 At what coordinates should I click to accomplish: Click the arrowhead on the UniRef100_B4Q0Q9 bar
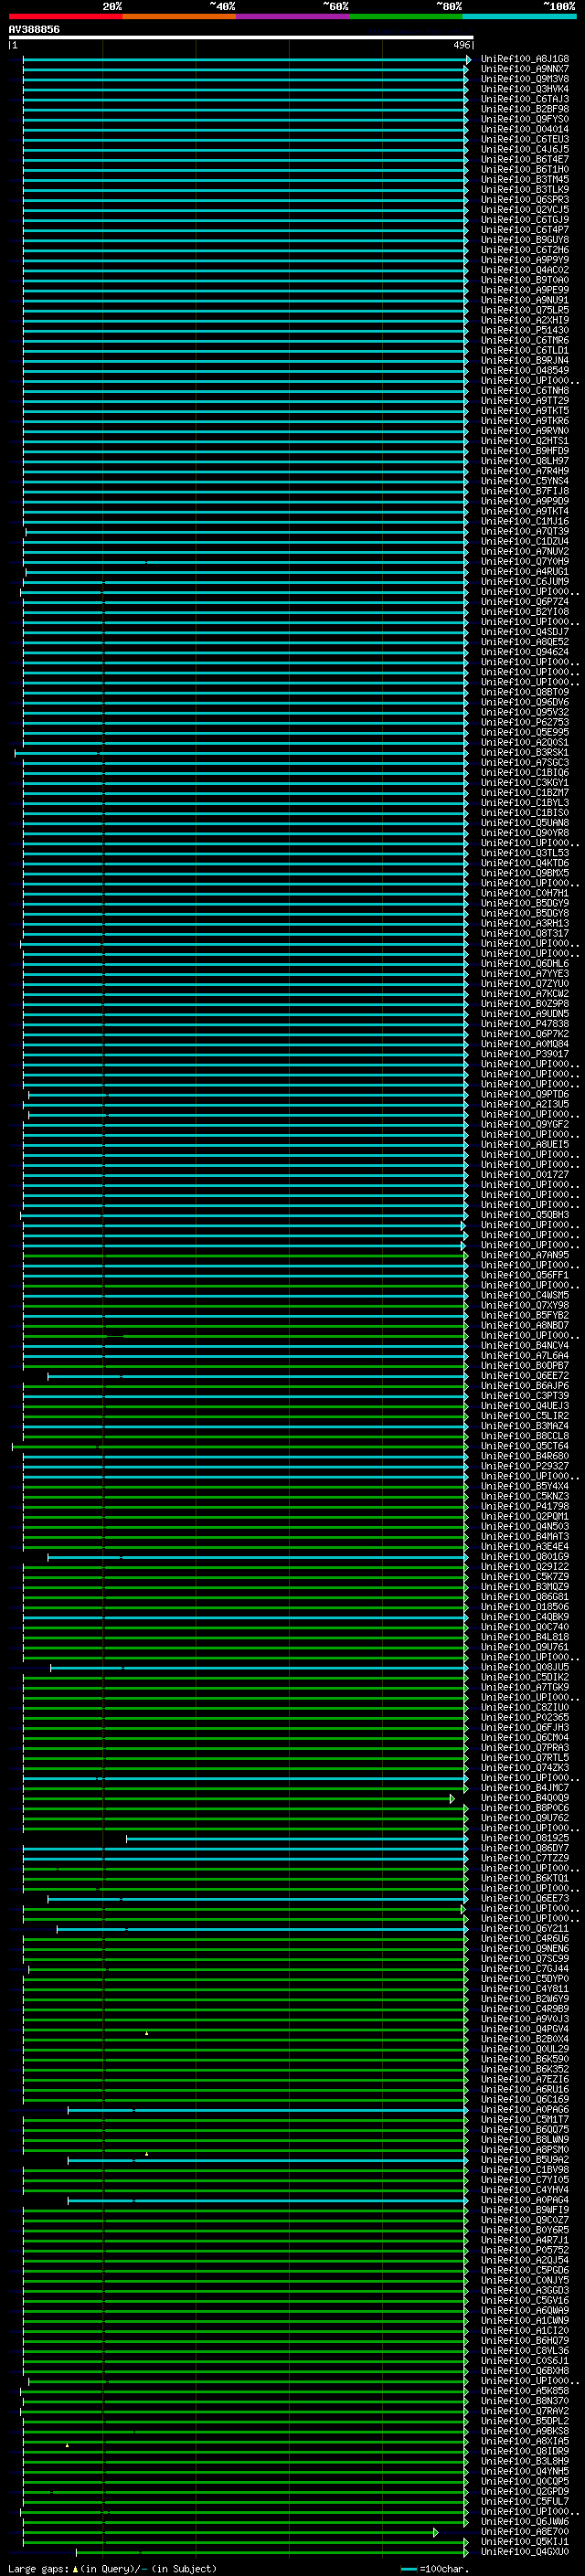coord(452,1799)
